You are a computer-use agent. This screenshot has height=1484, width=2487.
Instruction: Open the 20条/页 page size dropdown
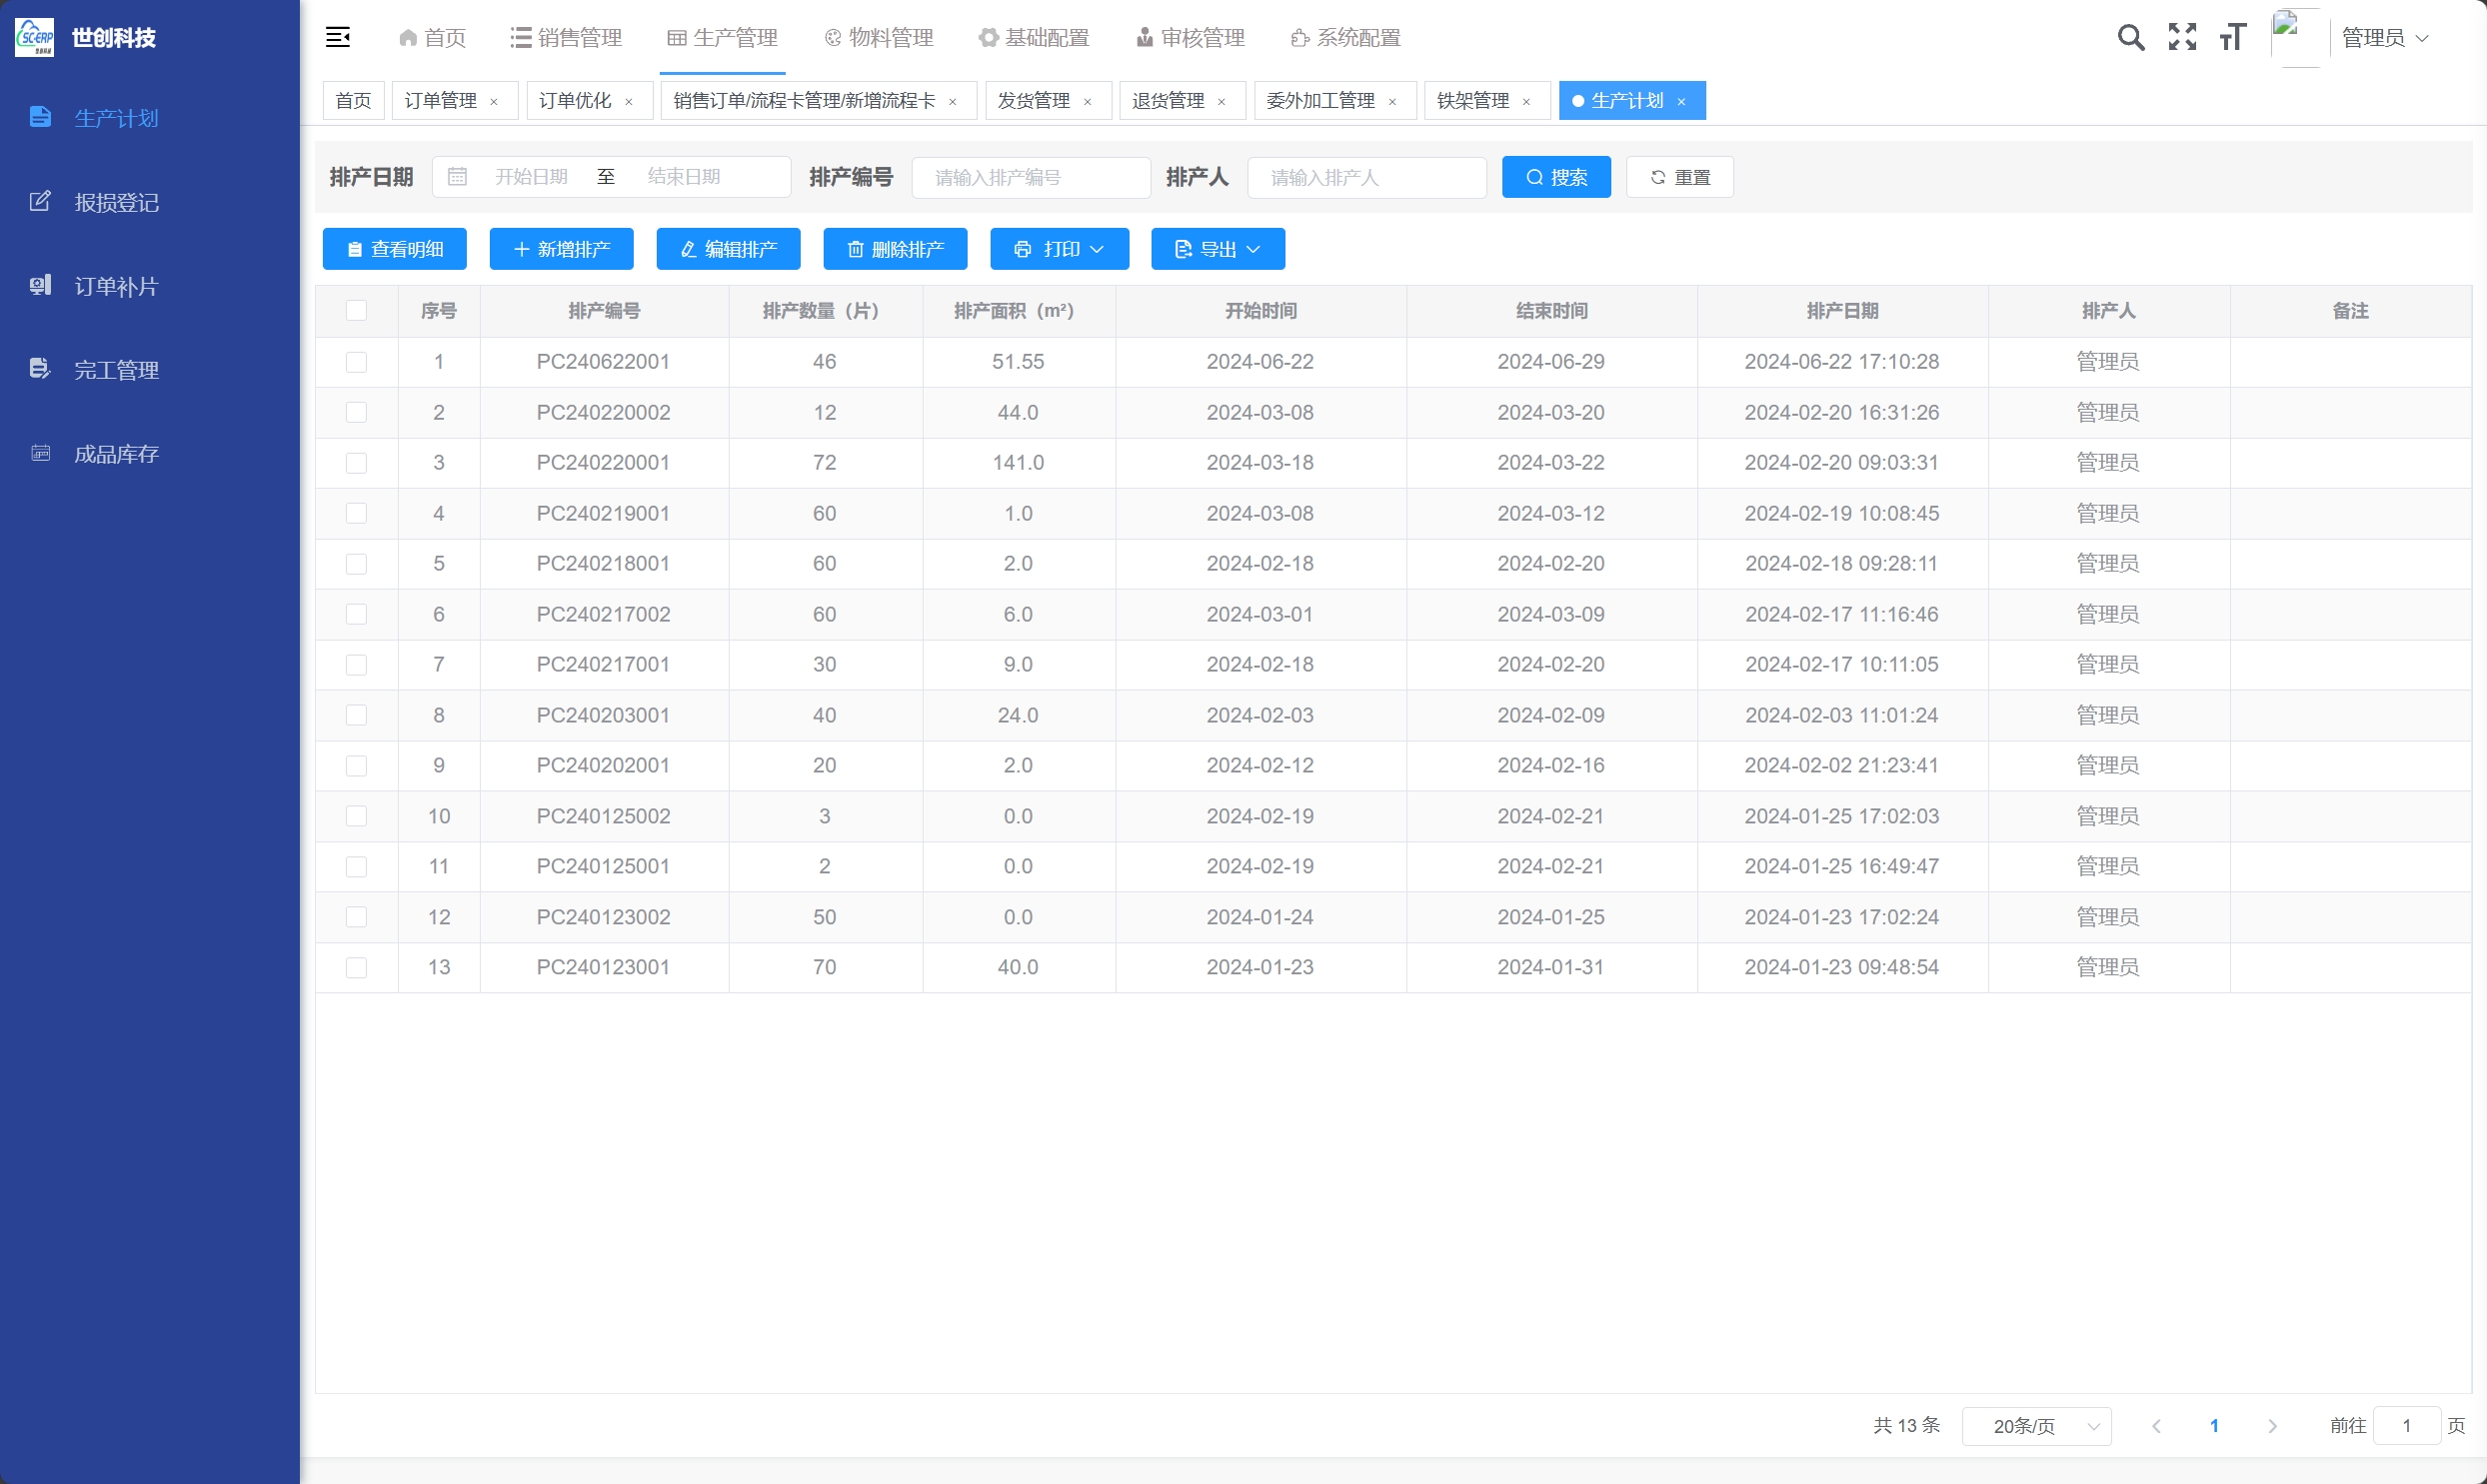(x=2037, y=1426)
